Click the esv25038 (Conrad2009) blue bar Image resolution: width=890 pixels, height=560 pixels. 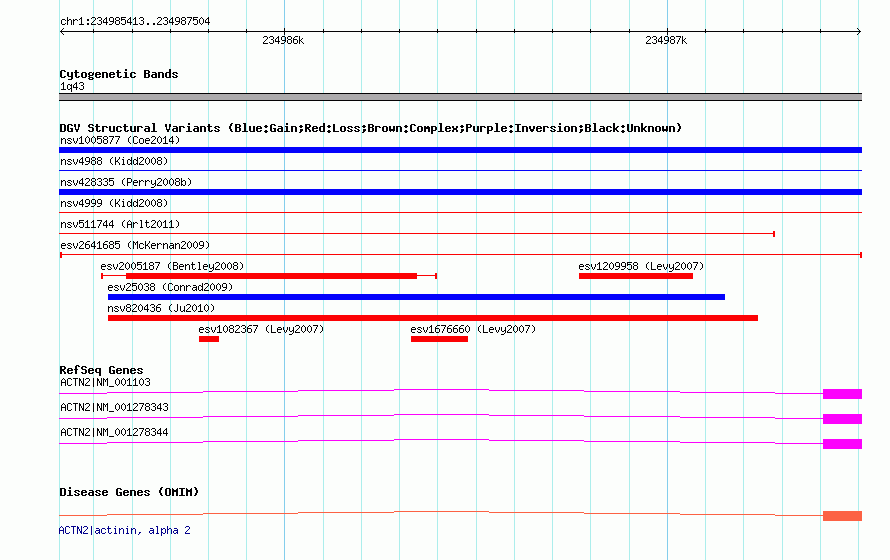pos(416,297)
